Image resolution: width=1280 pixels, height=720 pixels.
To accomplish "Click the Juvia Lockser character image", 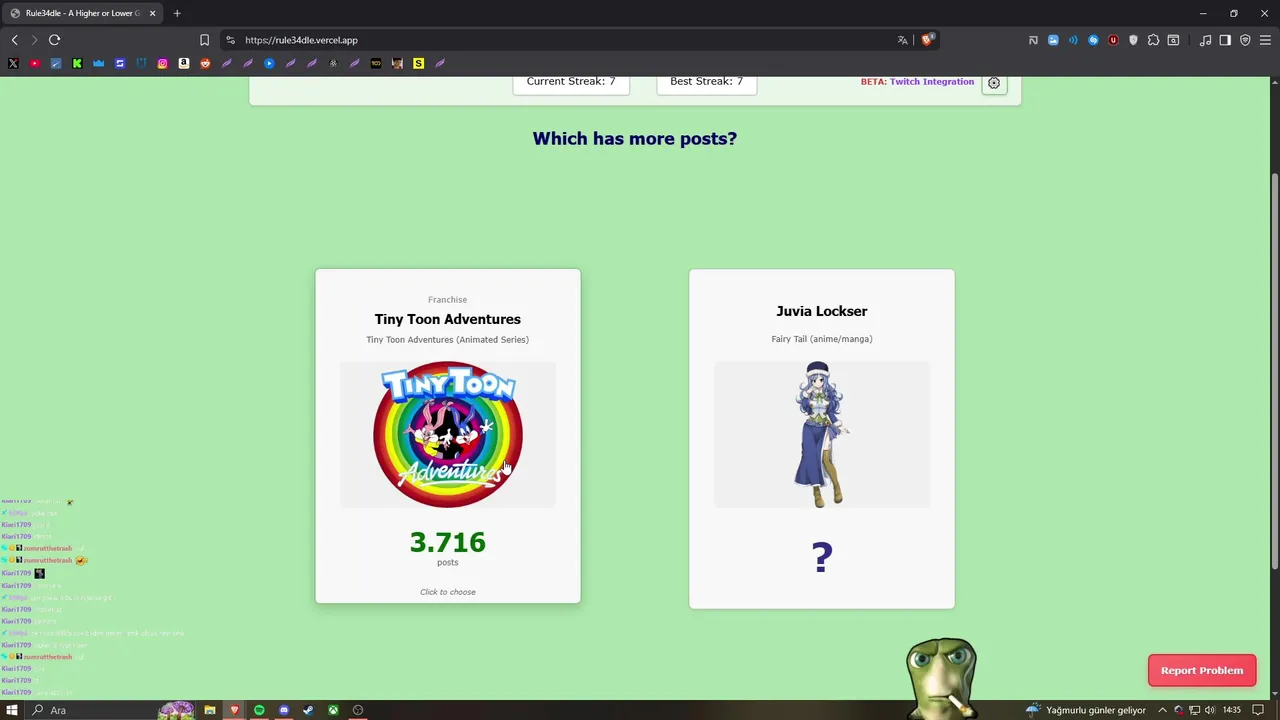I will click(822, 434).
